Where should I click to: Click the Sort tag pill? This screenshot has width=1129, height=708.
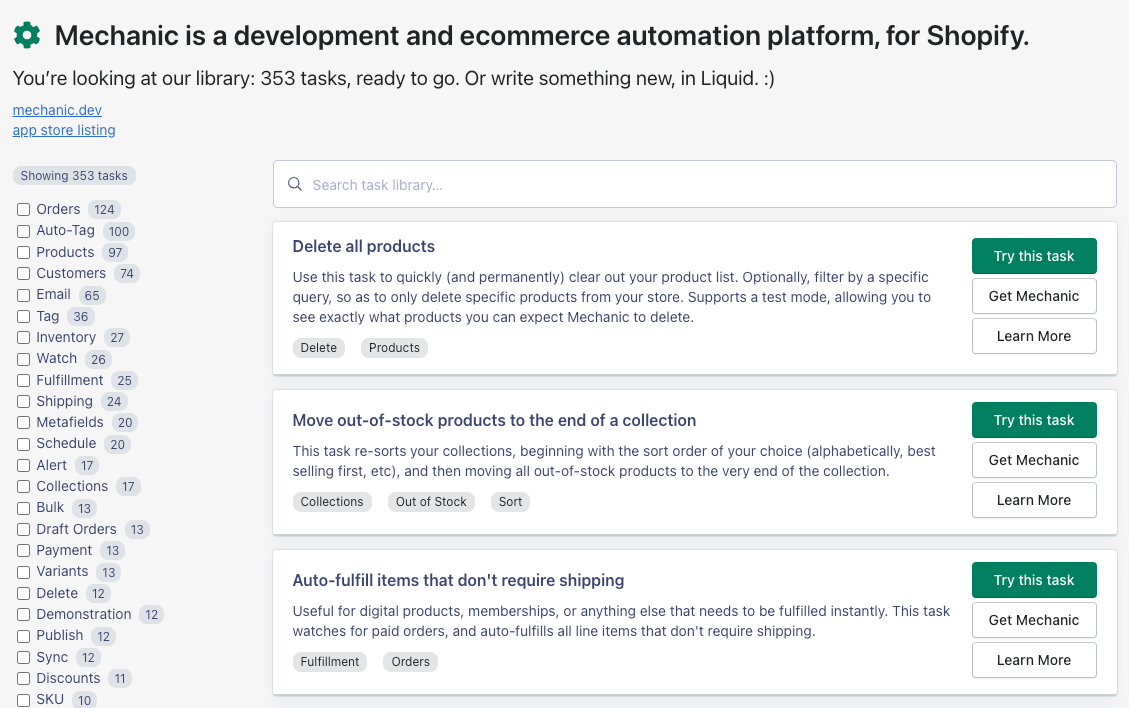(510, 502)
